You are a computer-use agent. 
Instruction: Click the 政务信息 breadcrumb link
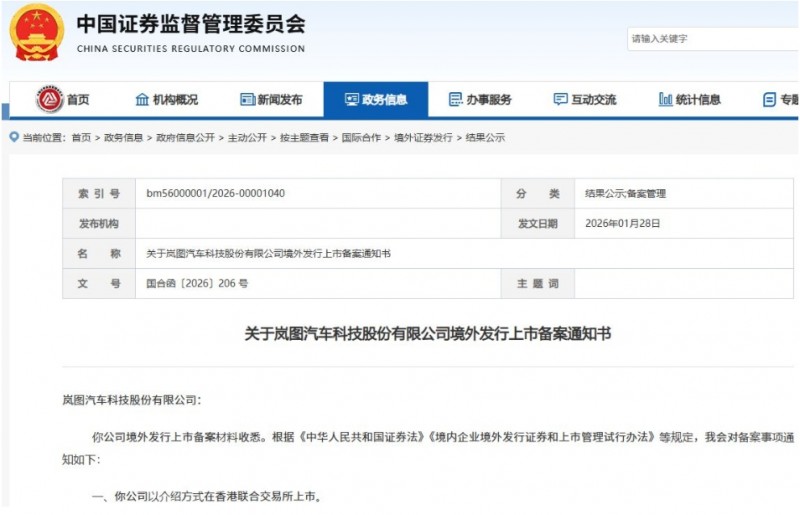pos(123,137)
